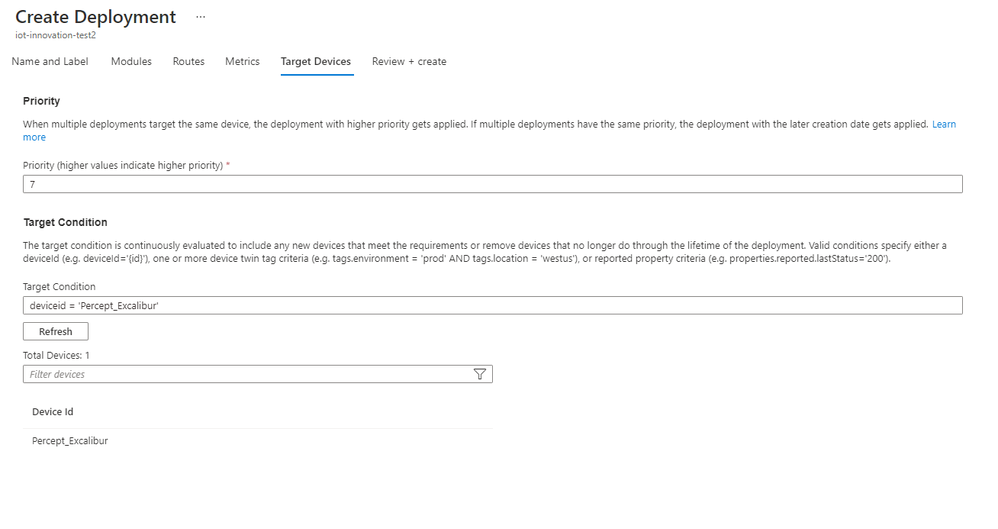Select the Metrics tab
Image resolution: width=998 pixels, height=529 pixels.
242,61
